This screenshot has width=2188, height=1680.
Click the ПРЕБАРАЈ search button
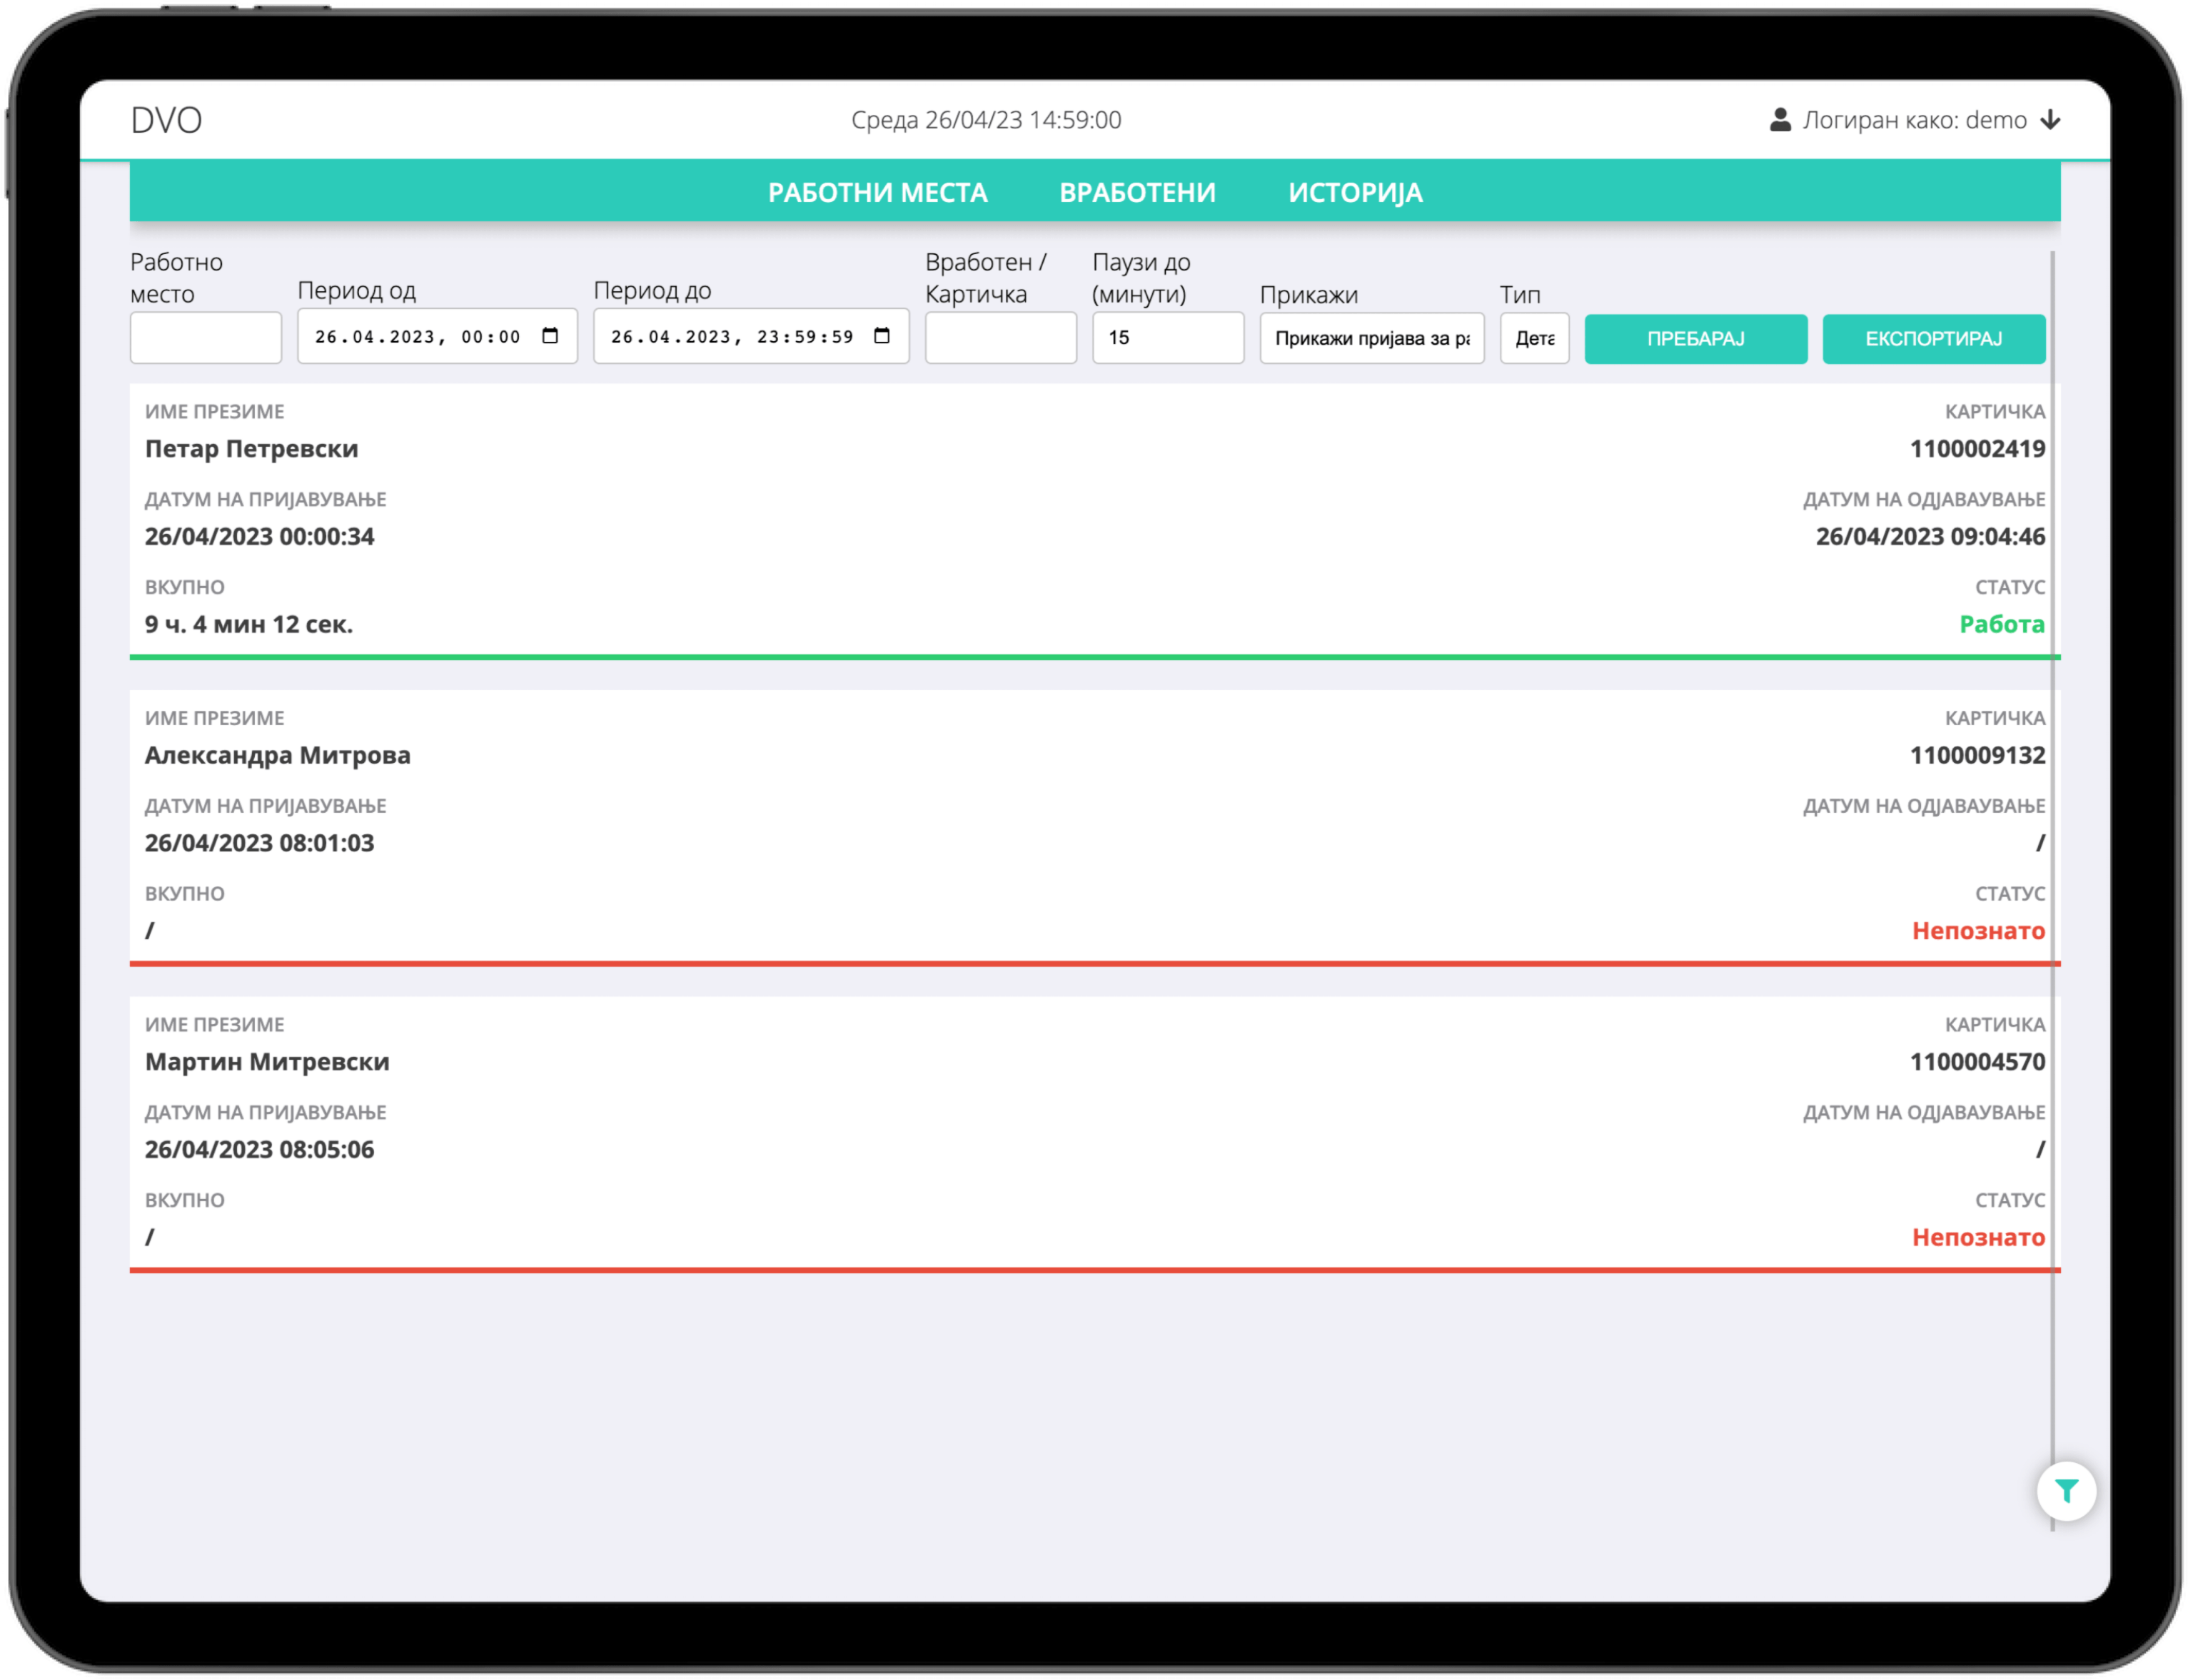click(1695, 338)
